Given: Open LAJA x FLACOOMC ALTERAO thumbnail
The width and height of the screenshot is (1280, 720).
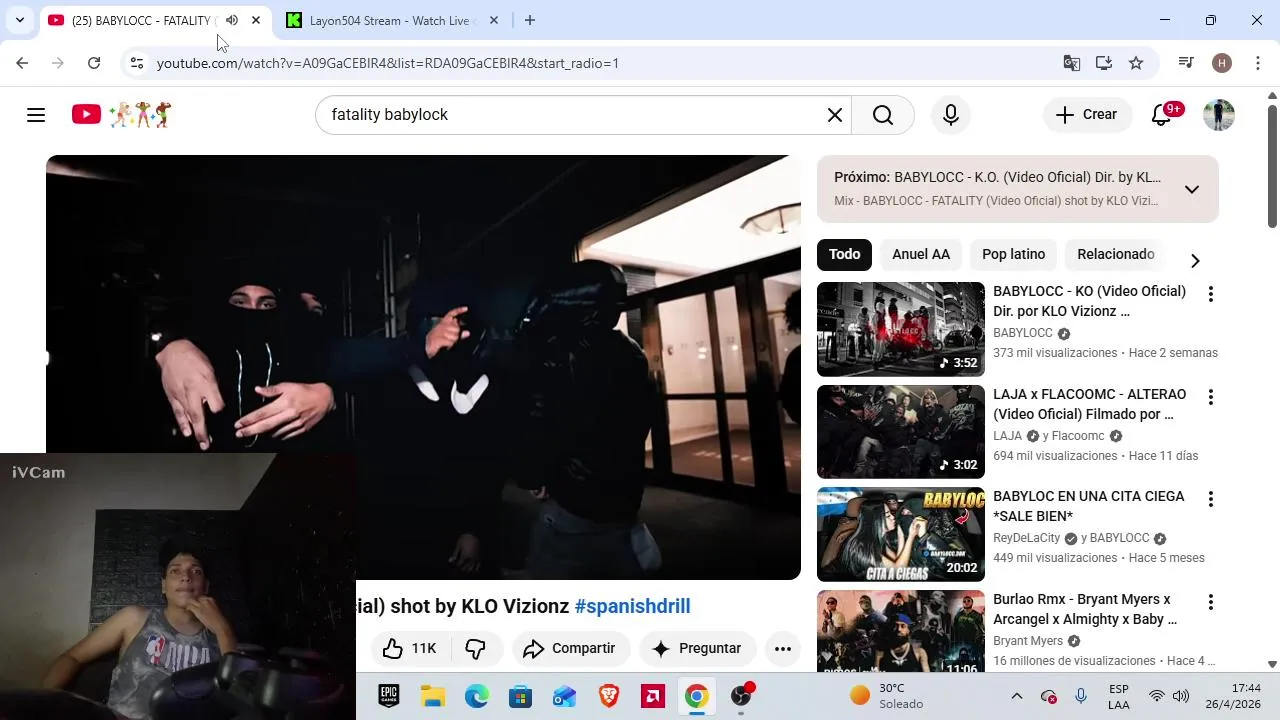Looking at the screenshot, I should [x=901, y=432].
